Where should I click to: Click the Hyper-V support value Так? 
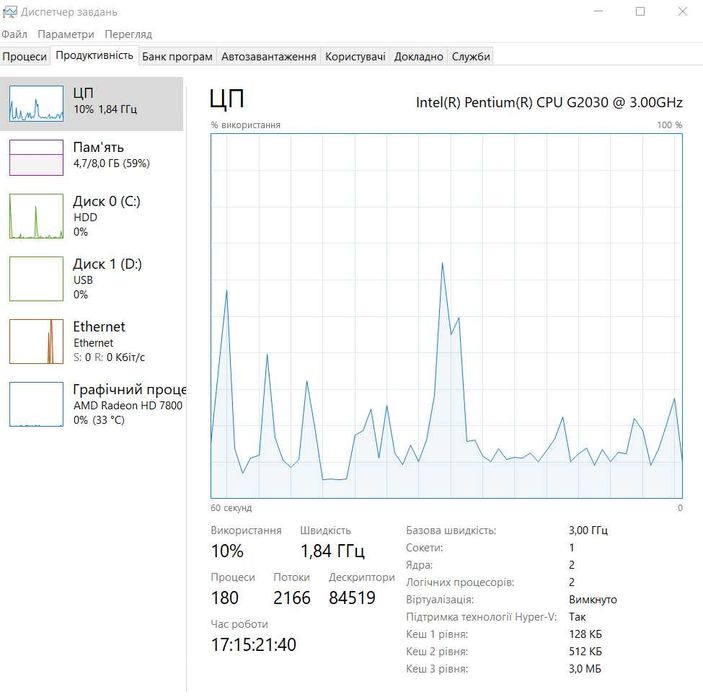pos(577,617)
